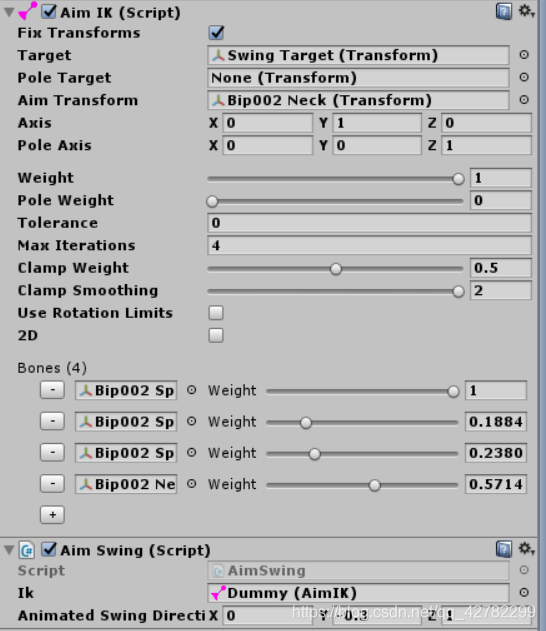Remove the Bip002 Ne bone
This screenshot has height=631, width=546.
(52, 484)
